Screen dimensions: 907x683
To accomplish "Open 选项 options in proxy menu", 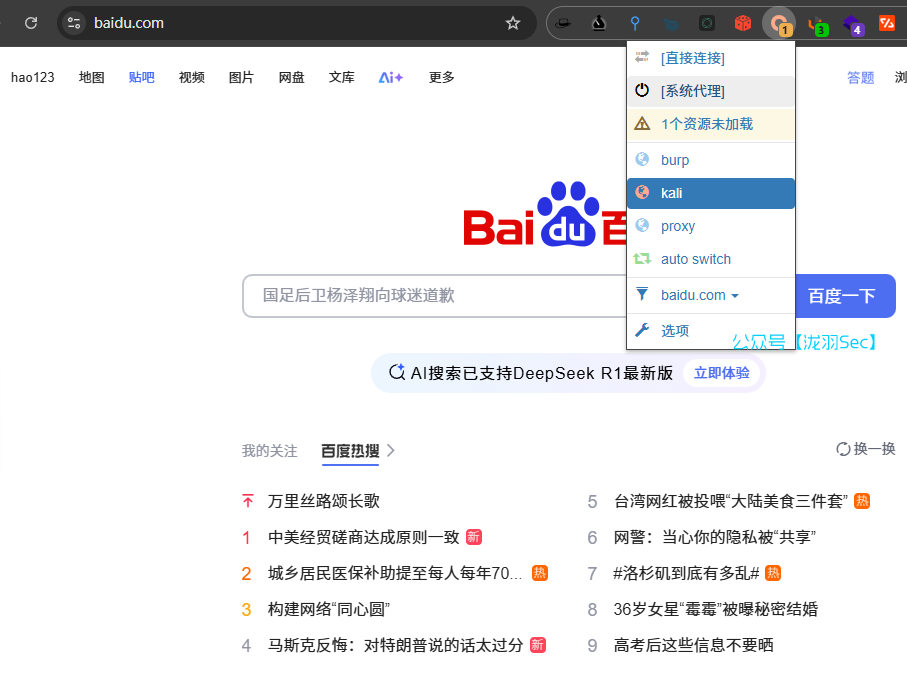I will pyautogui.click(x=674, y=330).
